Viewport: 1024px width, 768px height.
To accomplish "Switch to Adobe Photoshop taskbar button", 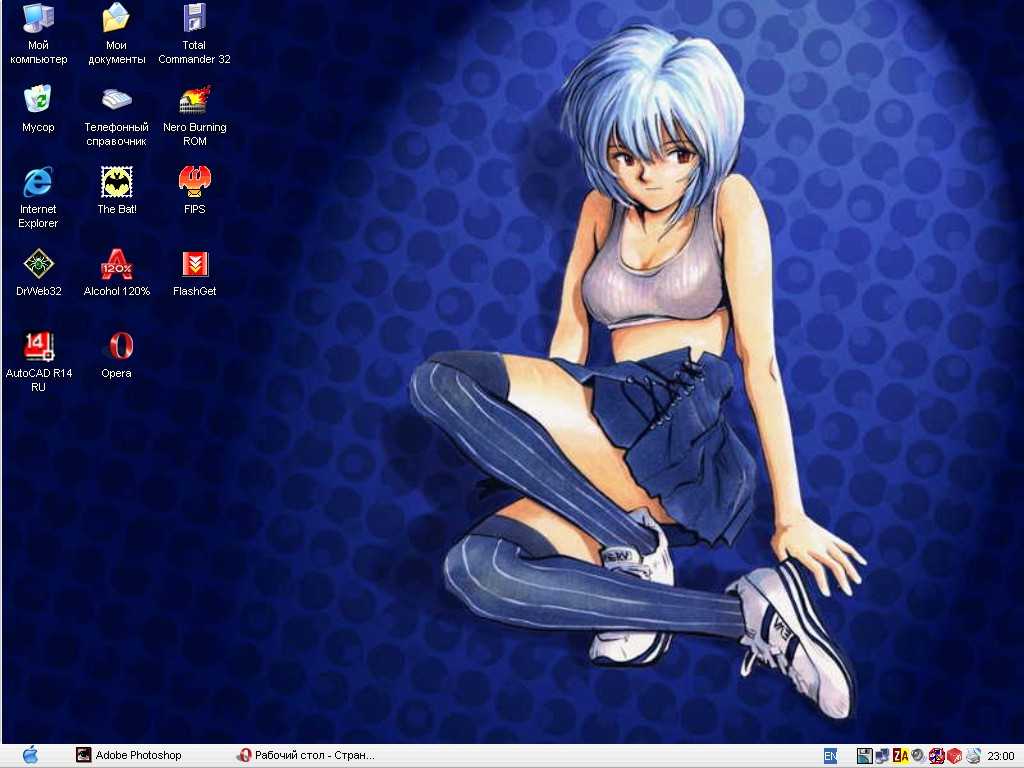I will click(129, 756).
